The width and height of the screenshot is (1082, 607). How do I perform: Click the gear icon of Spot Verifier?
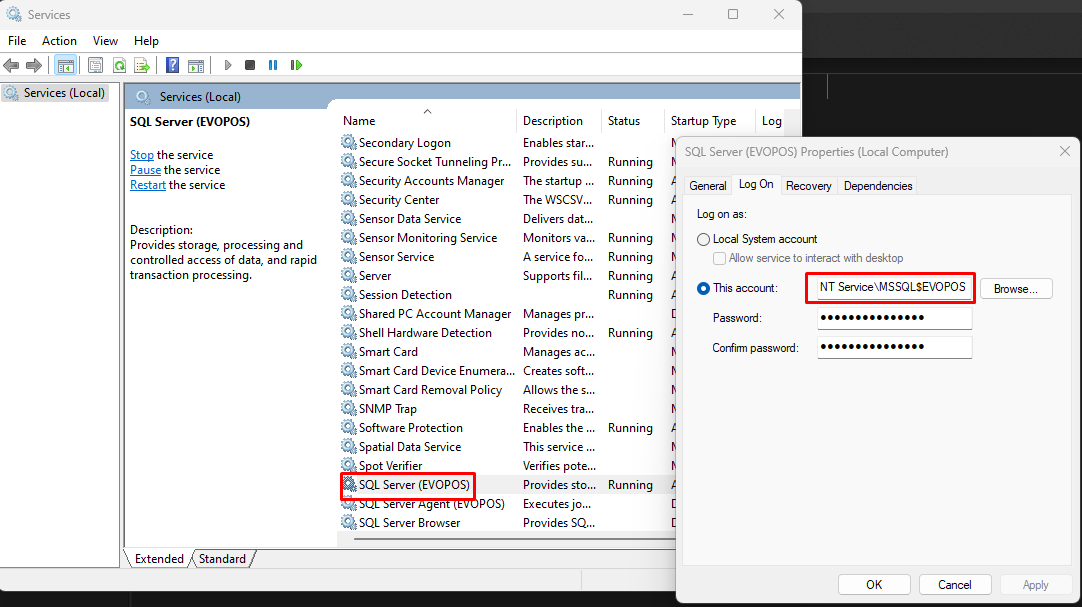349,466
